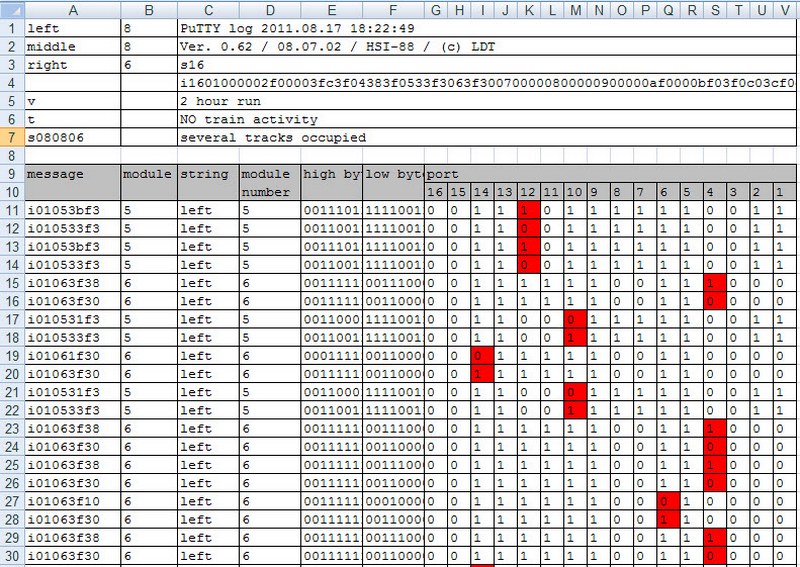Select the row 19 header
Viewport: 800px width, 567px height.
coord(12,355)
